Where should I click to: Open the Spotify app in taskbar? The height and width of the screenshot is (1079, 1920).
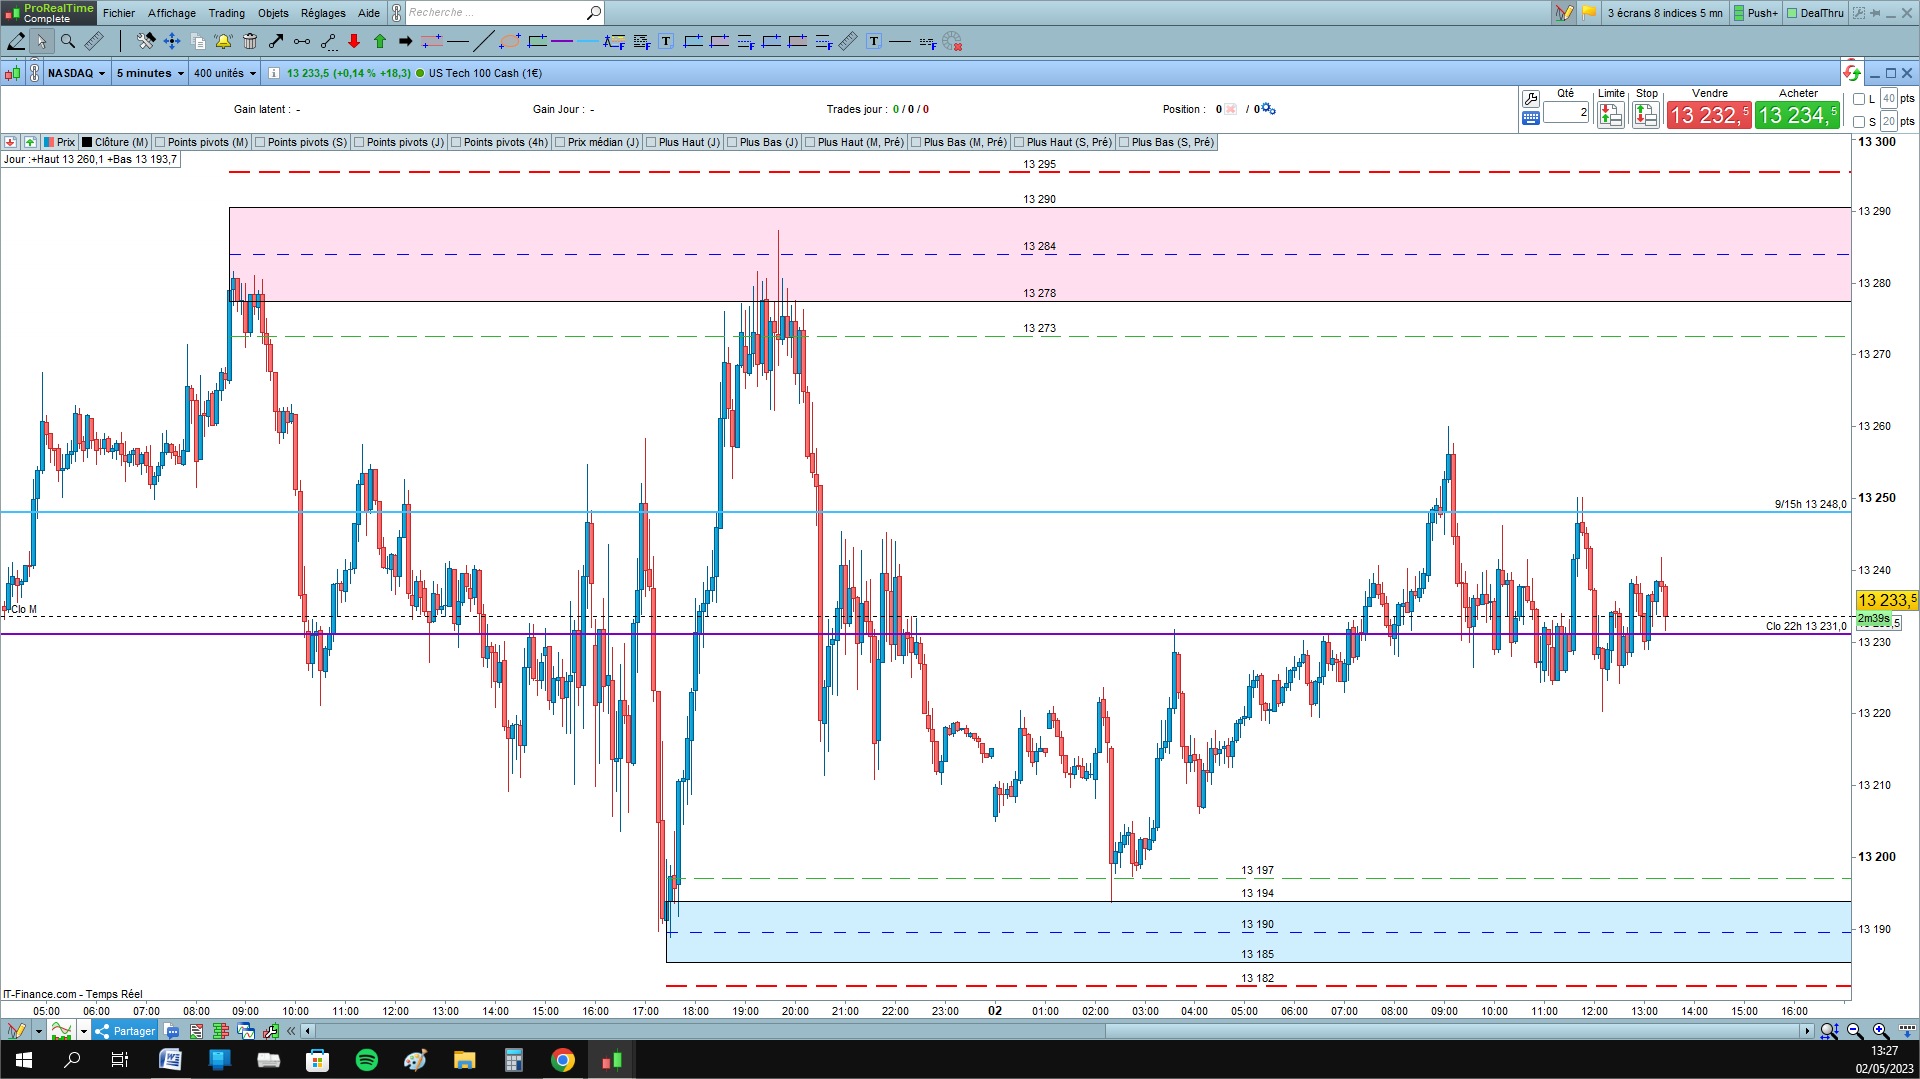click(367, 1060)
